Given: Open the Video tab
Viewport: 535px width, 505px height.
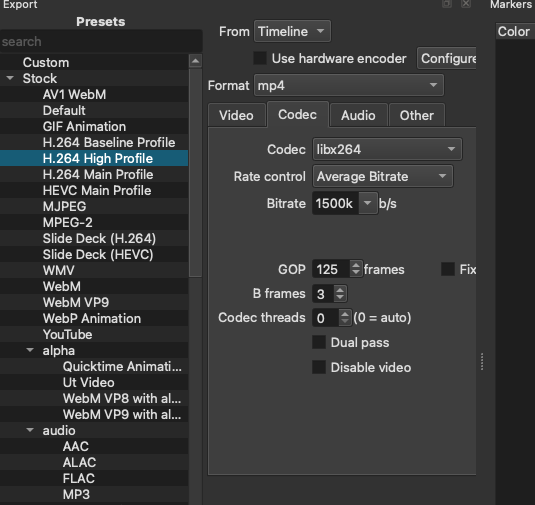Looking at the screenshot, I should coord(236,115).
